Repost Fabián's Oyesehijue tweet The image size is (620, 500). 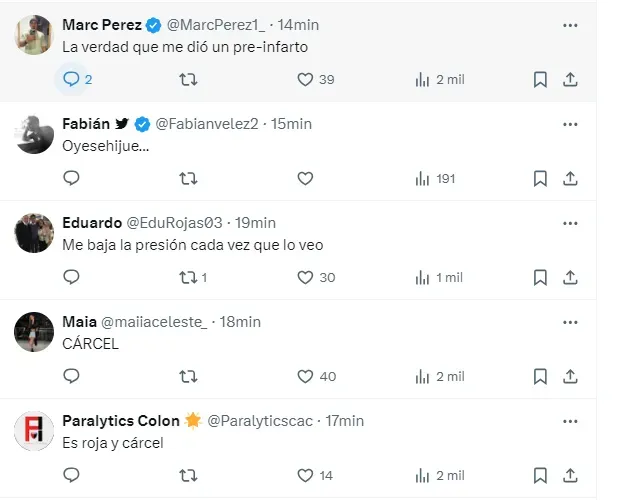[x=188, y=178]
